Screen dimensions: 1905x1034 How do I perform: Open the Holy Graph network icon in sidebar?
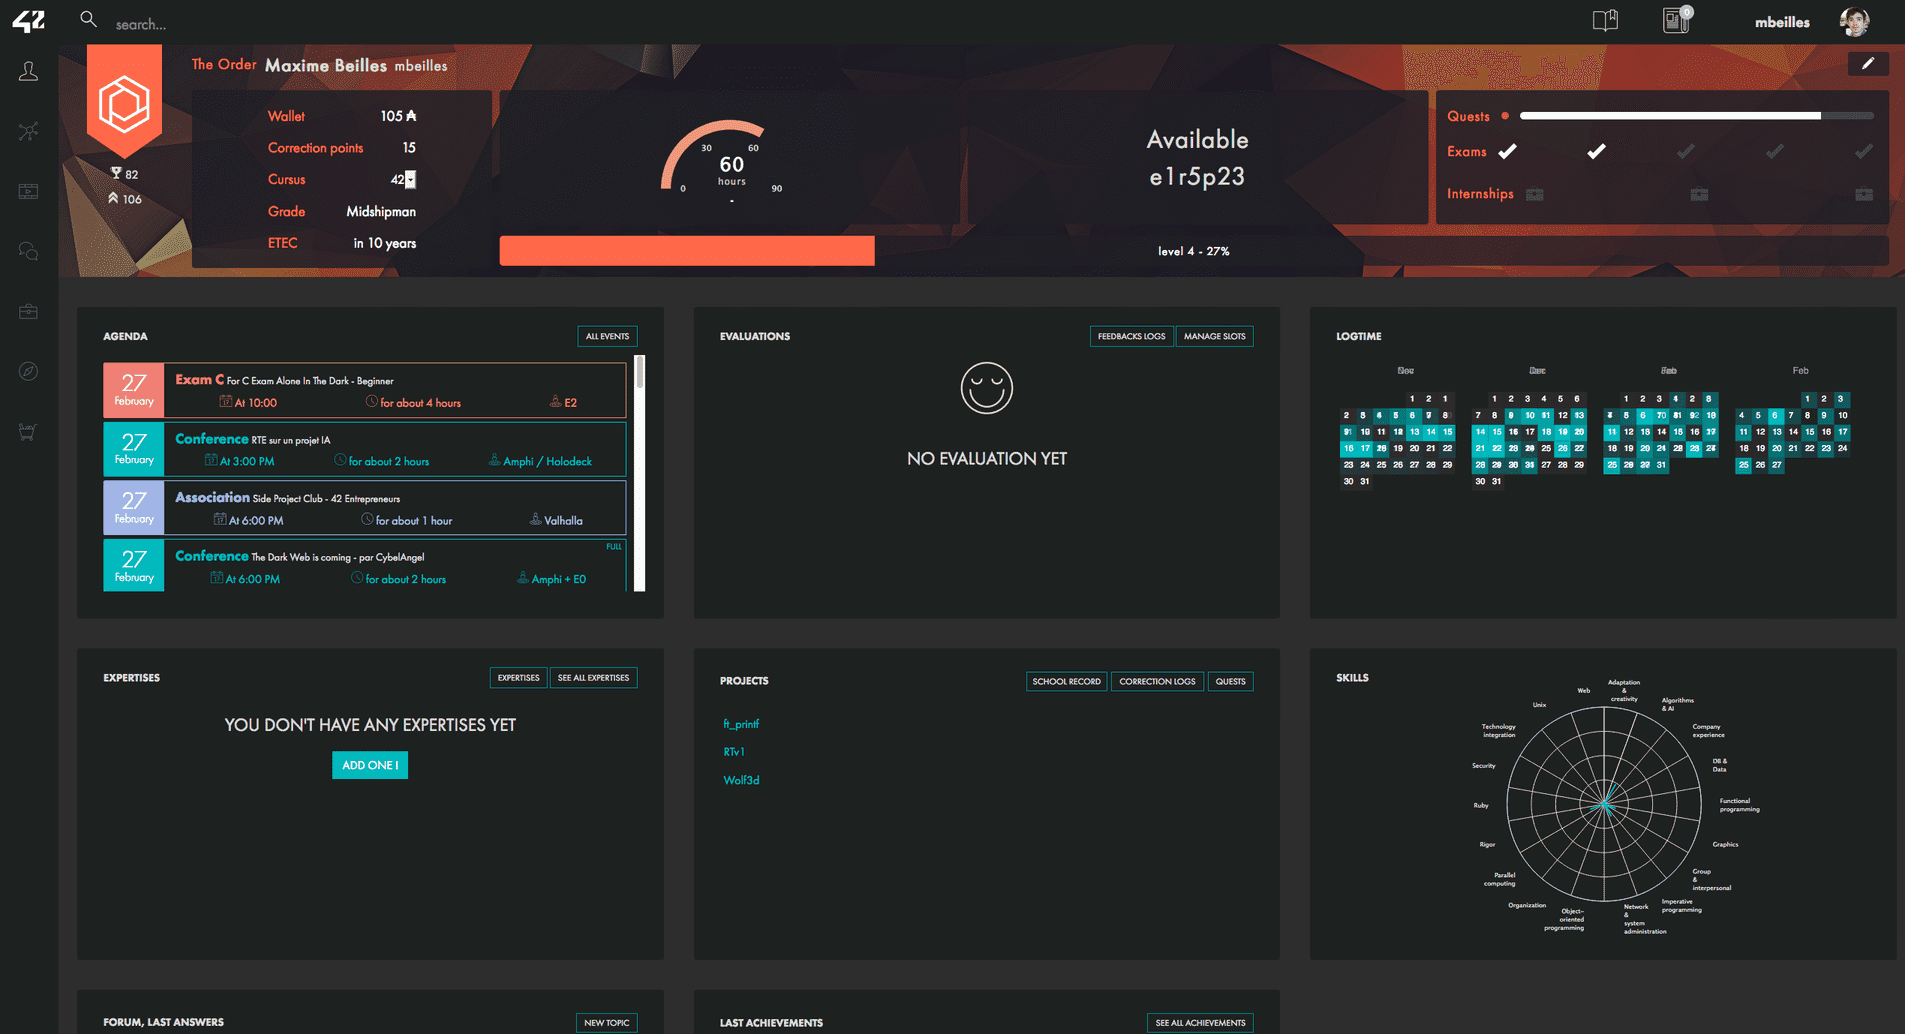pos(28,131)
